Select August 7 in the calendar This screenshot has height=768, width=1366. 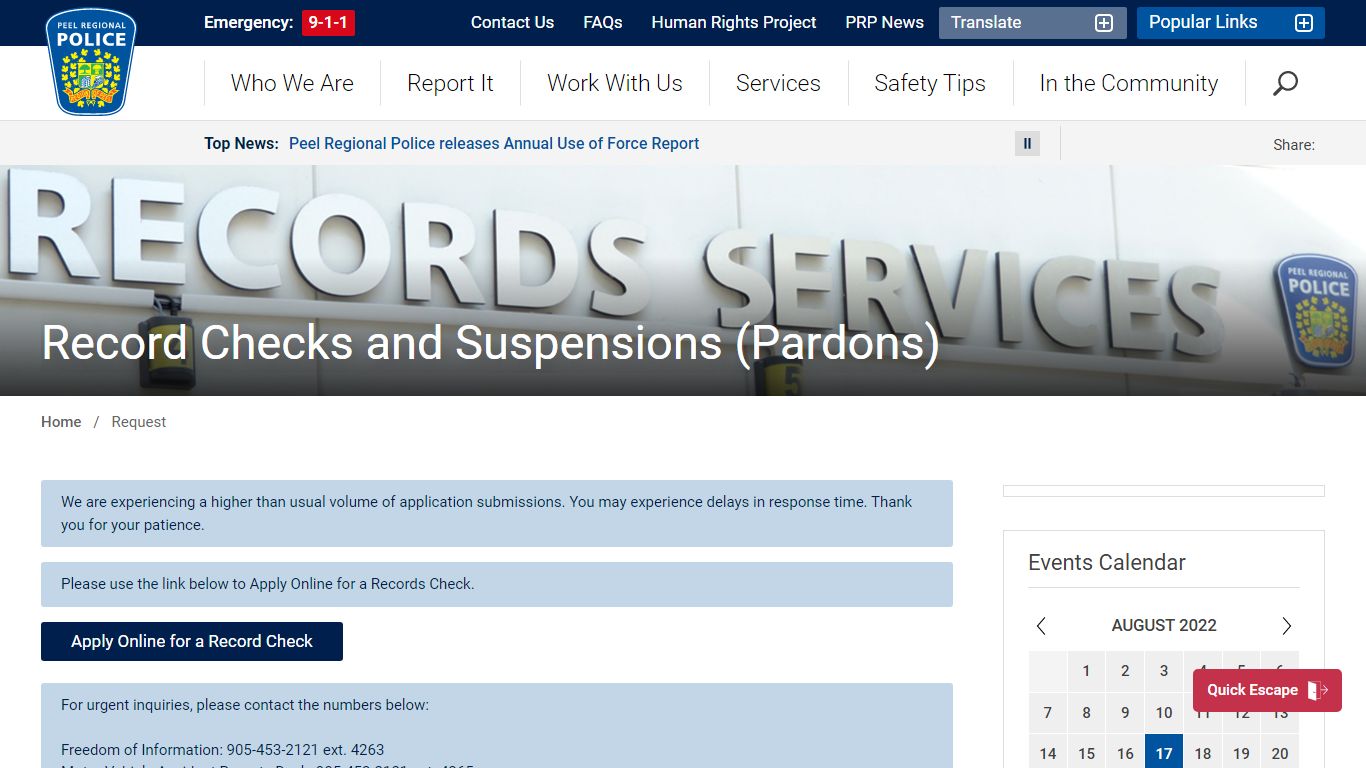[1048, 713]
